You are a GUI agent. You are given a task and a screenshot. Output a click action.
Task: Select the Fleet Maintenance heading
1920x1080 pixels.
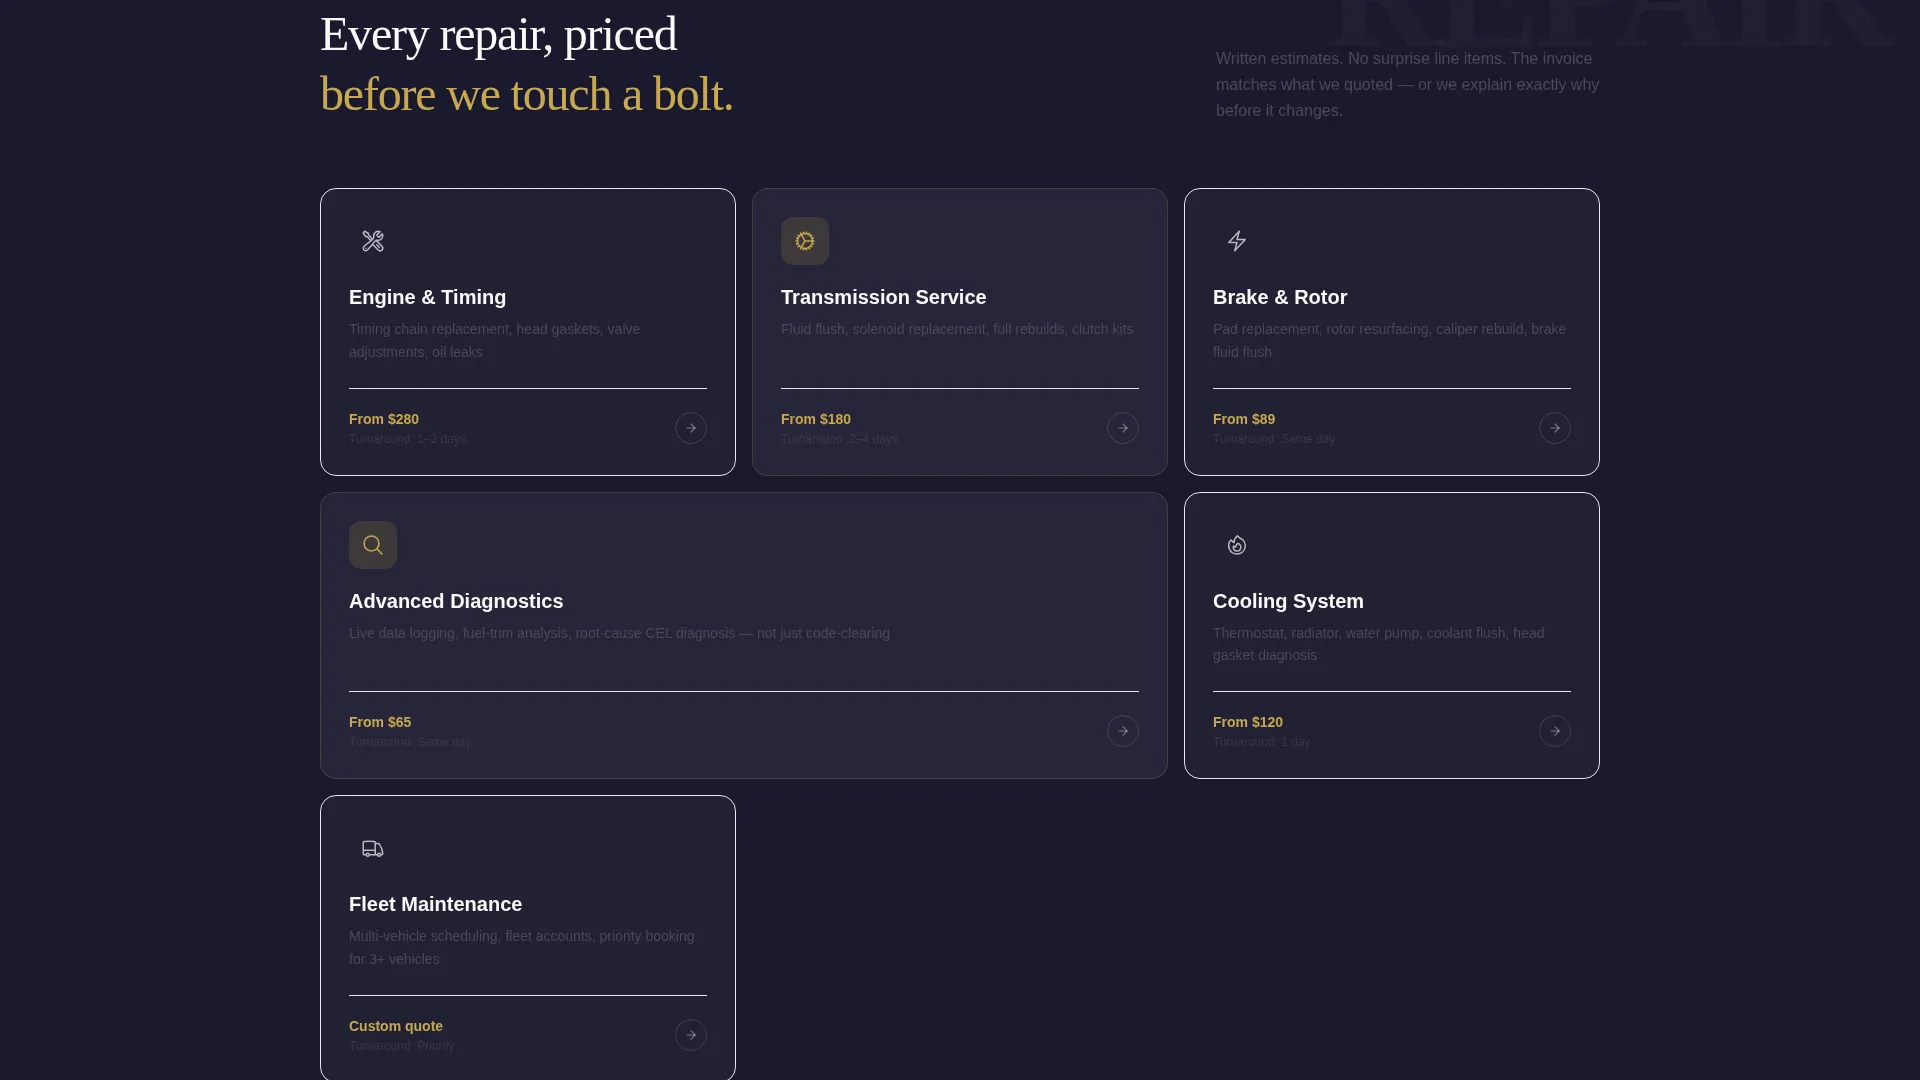click(x=435, y=904)
